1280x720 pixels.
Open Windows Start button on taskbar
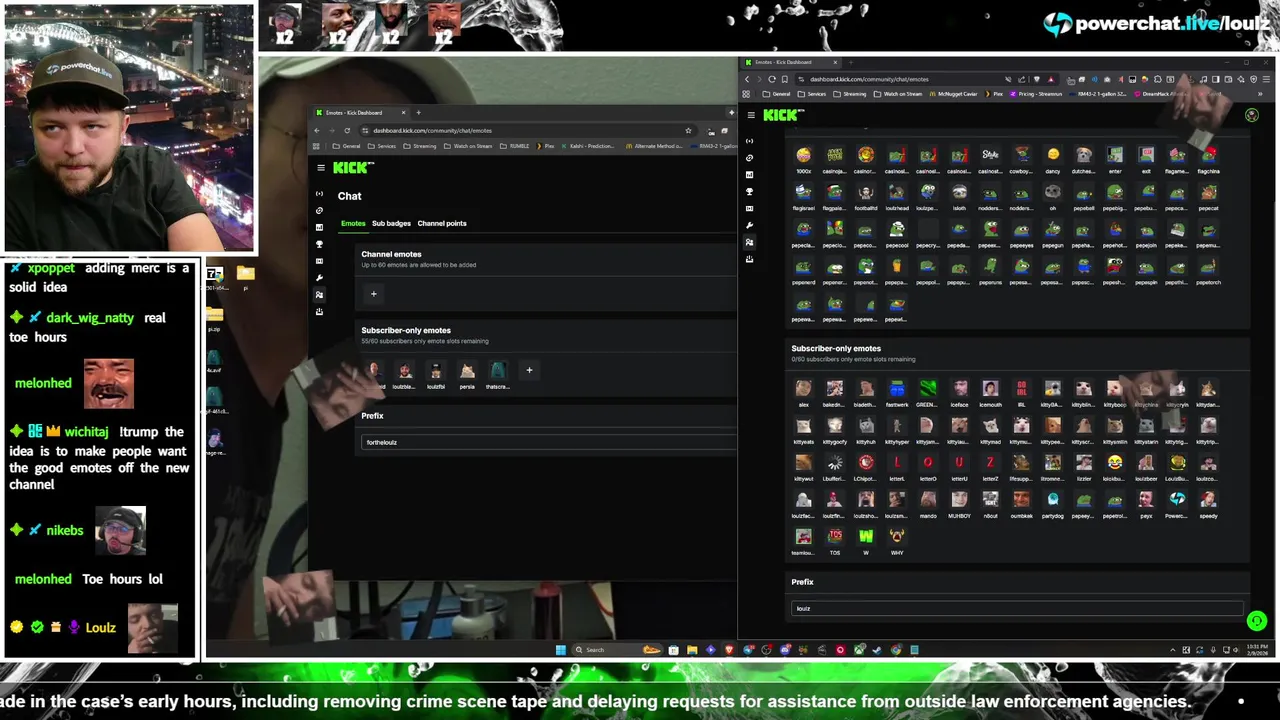(x=560, y=650)
